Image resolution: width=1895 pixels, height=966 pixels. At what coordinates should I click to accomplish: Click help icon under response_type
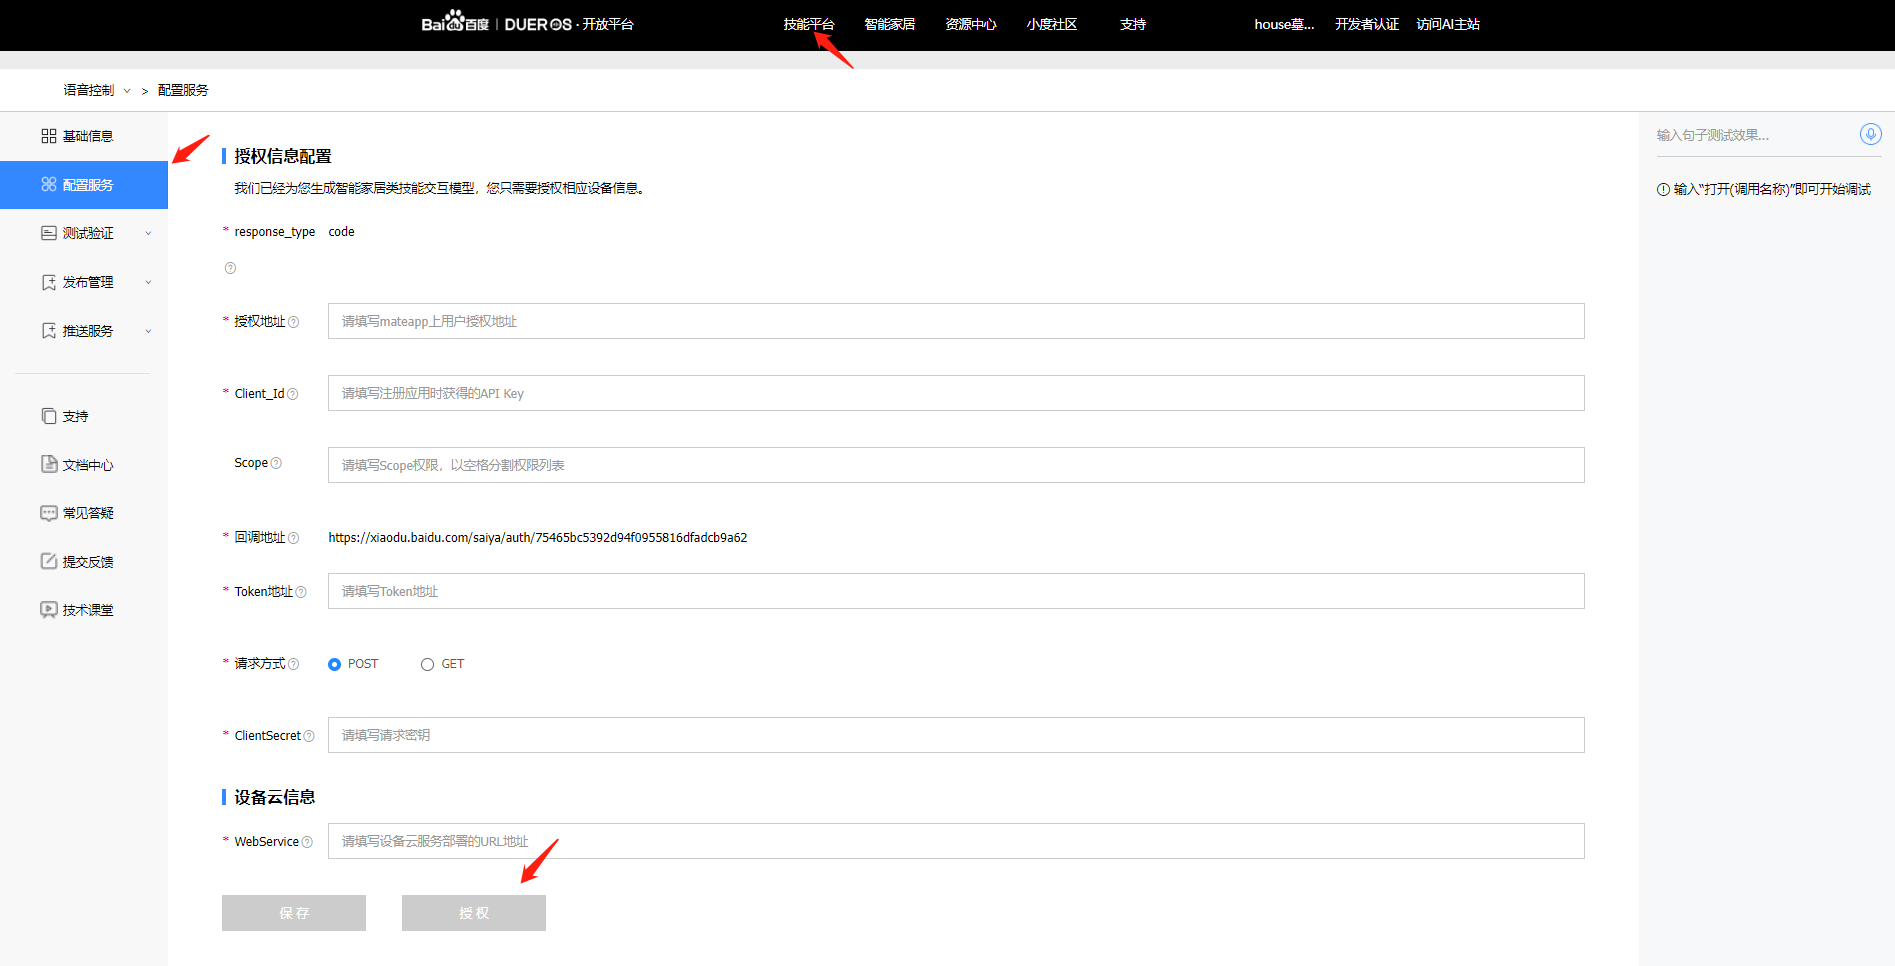click(230, 268)
